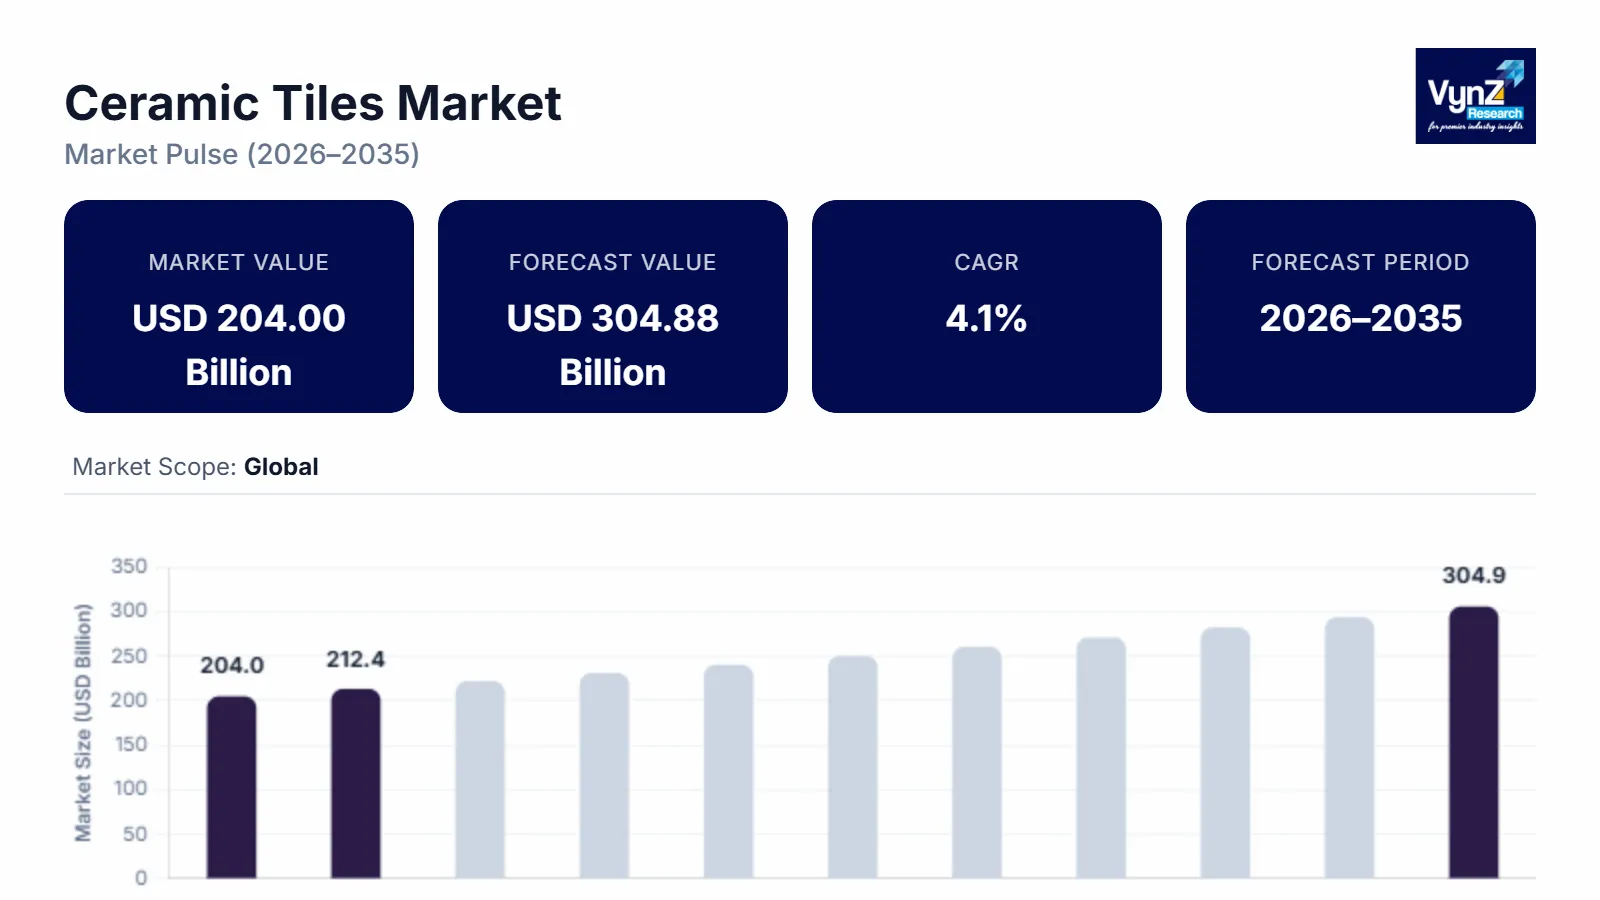The width and height of the screenshot is (1600, 900).
Task: Click the Market Pulse (2026–2035) subtitle
Action: point(242,155)
